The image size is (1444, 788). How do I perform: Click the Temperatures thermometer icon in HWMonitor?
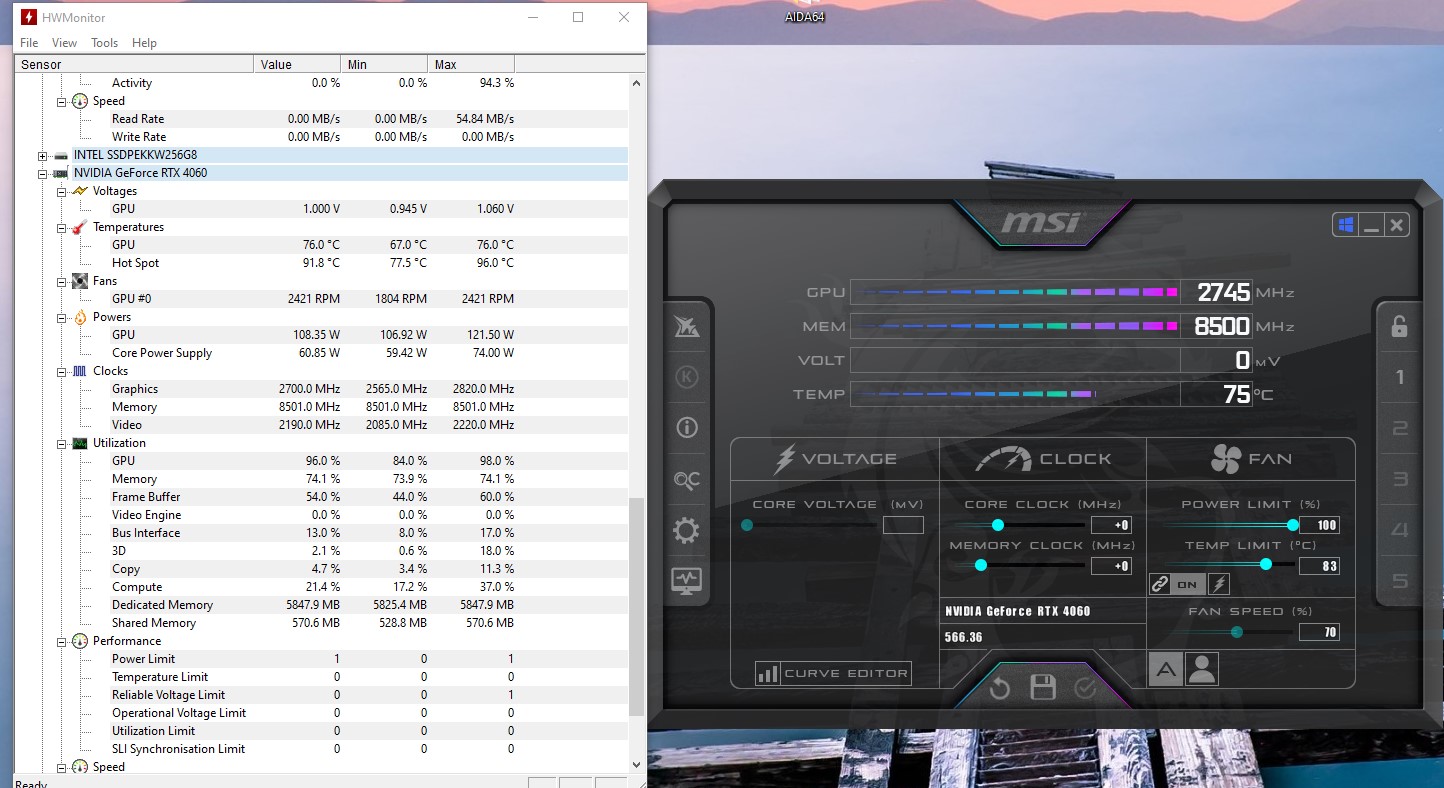pos(80,227)
